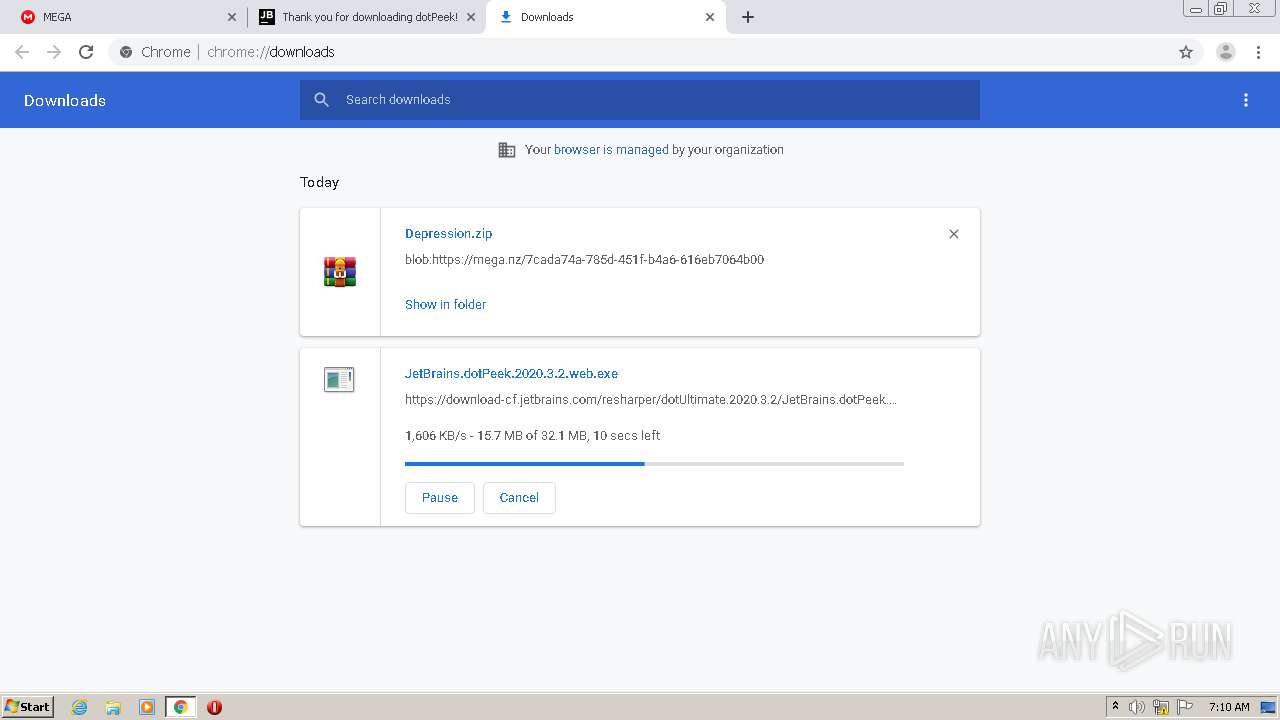Click the Downloads page title

65,100
